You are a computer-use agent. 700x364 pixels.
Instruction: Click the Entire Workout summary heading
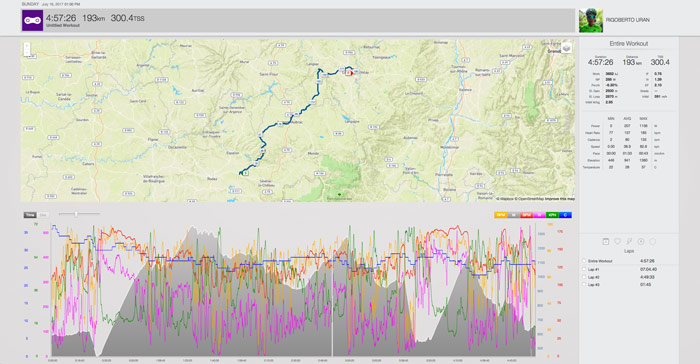629,44
